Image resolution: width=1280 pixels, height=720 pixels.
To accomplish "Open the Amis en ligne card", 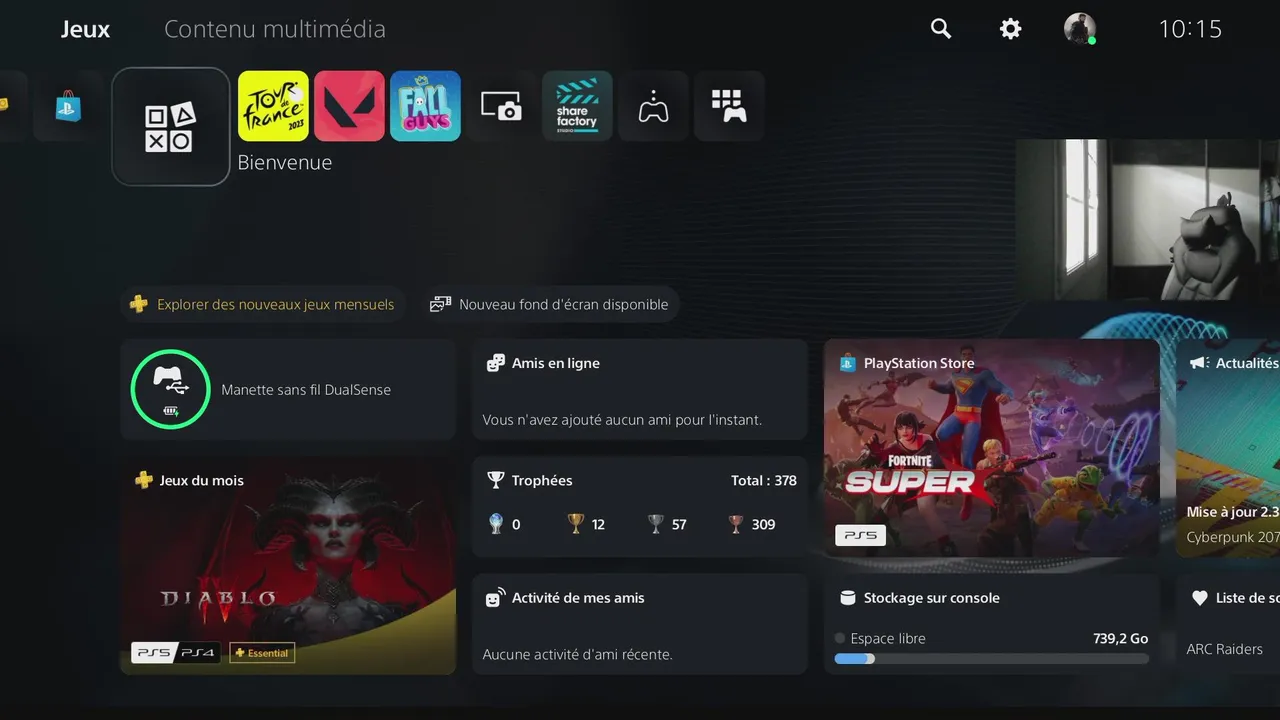I will click(640, 389).
